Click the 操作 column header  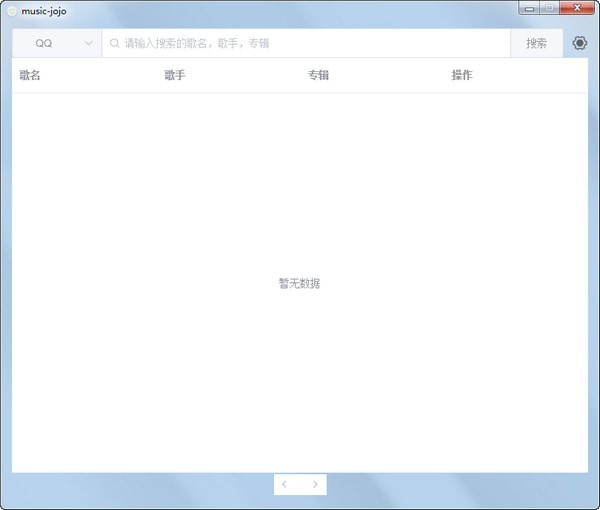click(462, 75)
